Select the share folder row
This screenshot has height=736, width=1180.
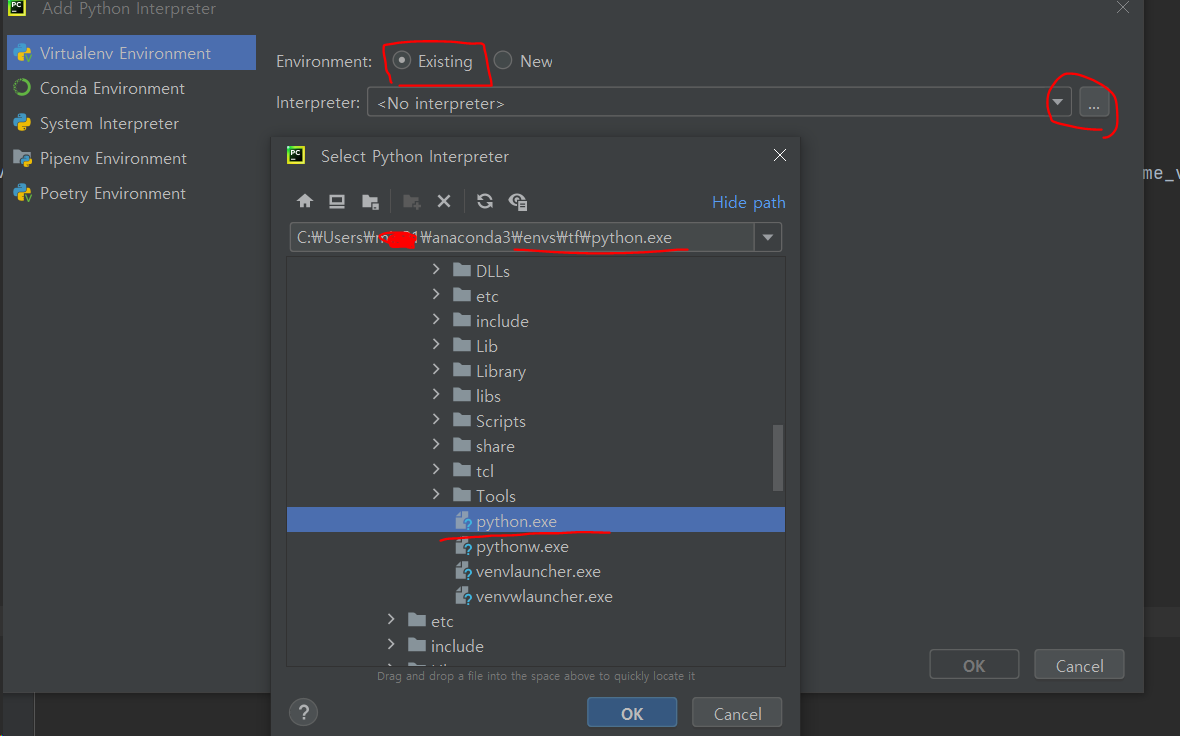(x=535, y=446)
